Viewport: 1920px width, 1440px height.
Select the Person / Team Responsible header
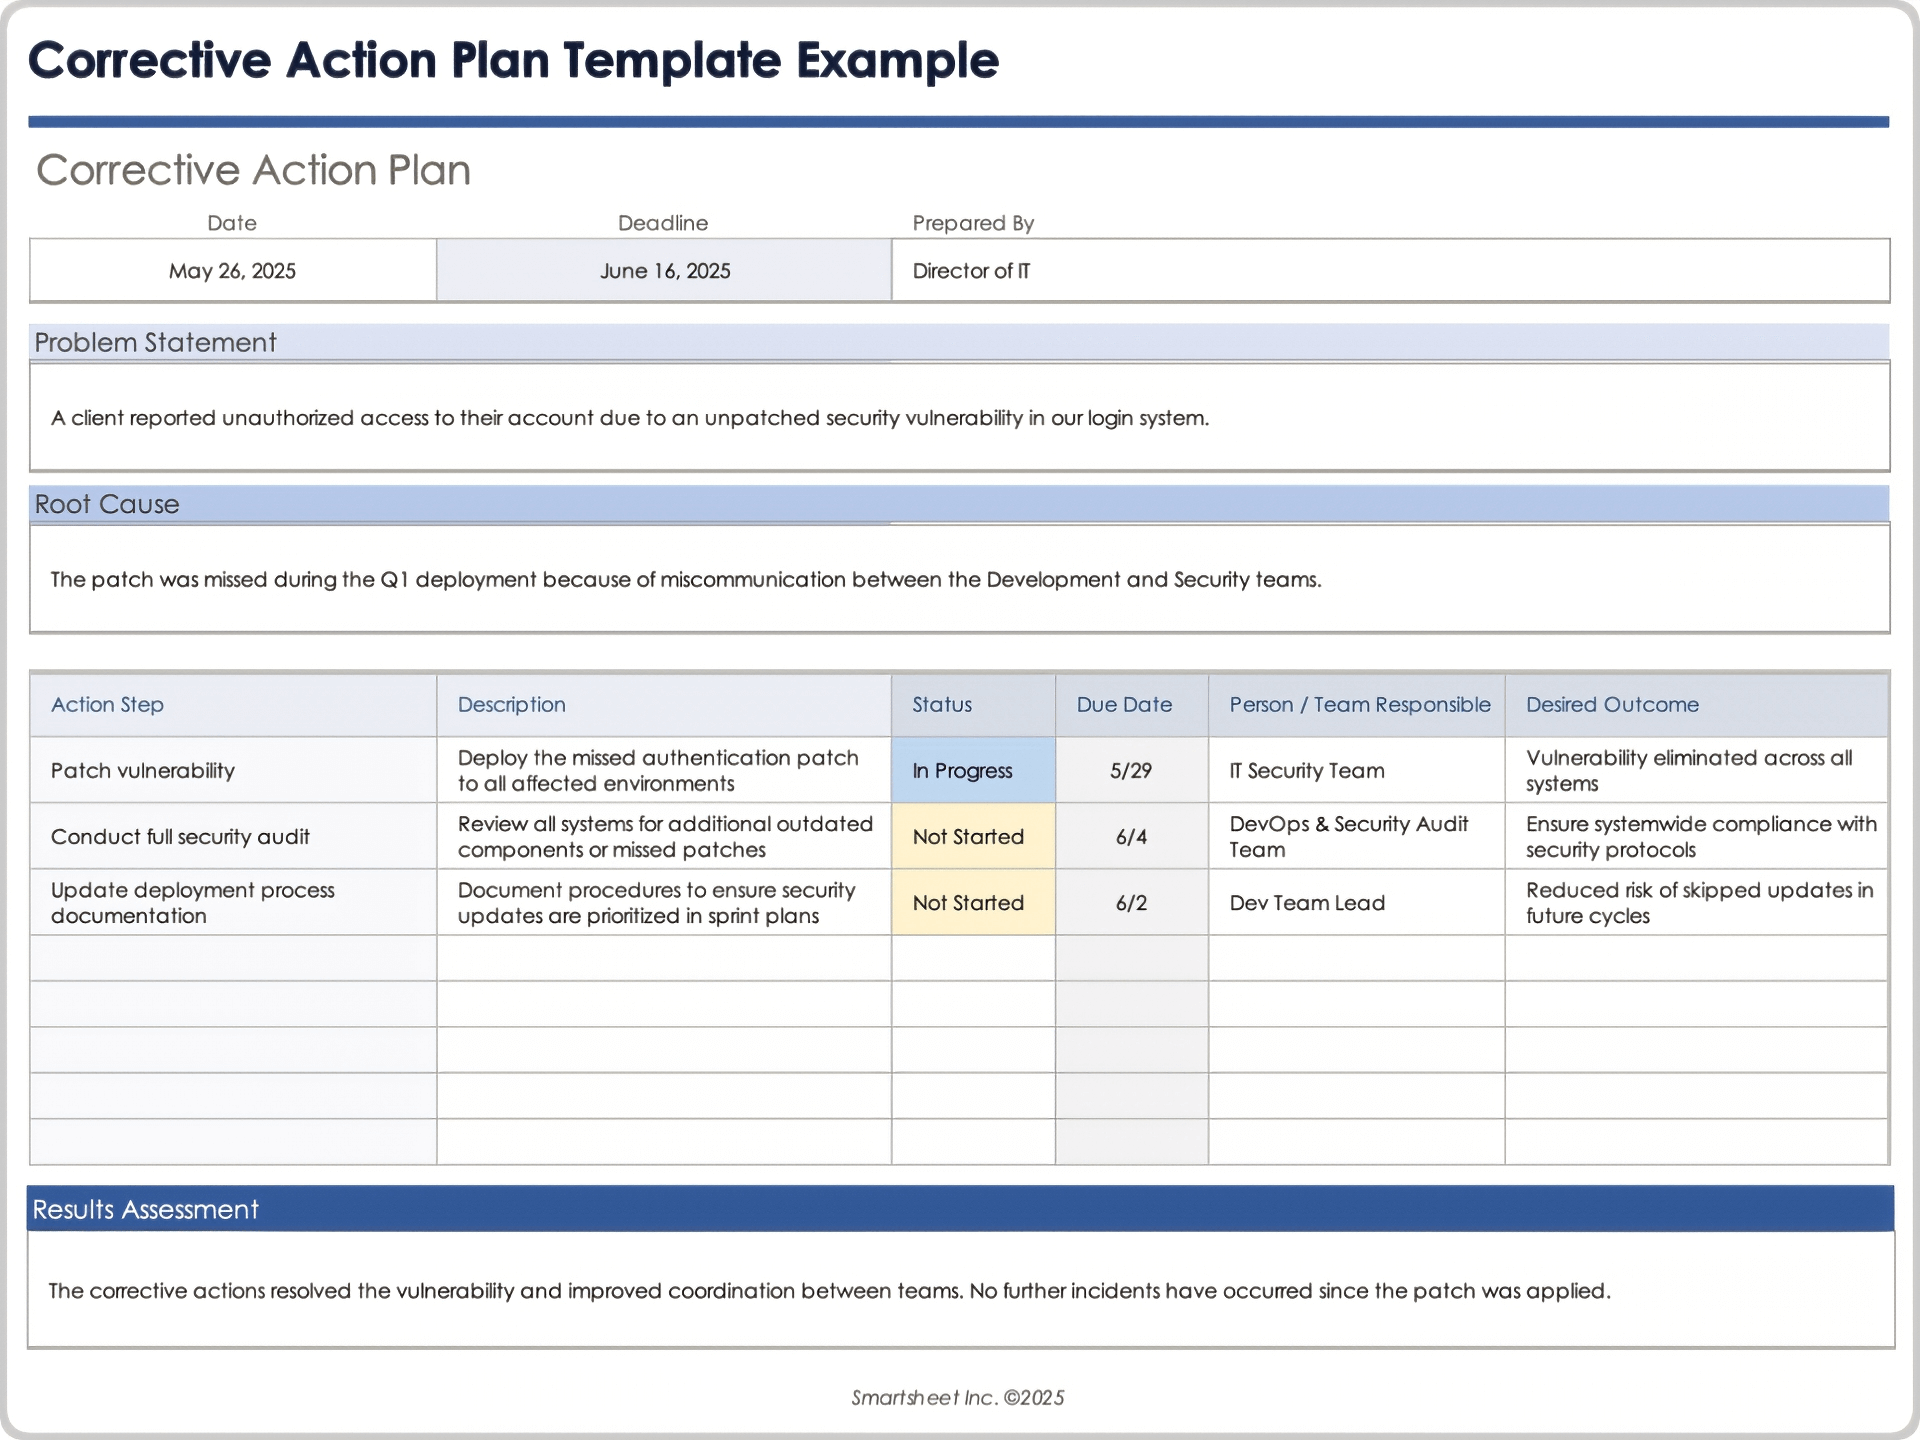coord(1357,705)
